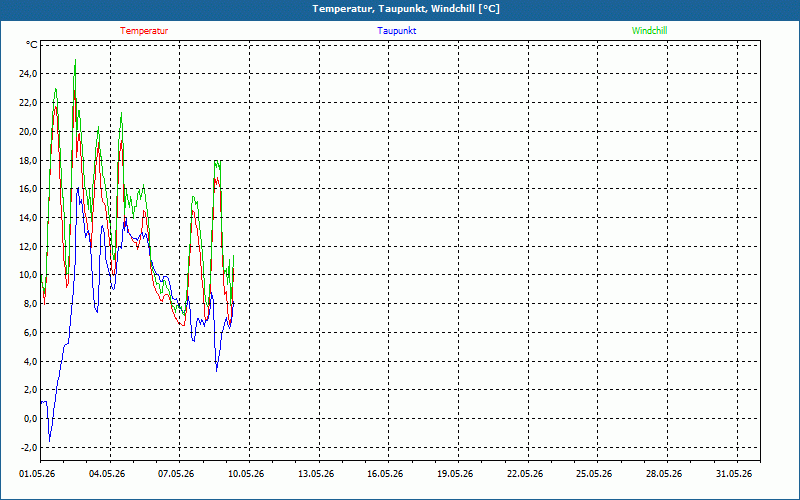Image resolution: width=800 pixels, height=500 pixels.
Task: Click the 04.05.26 date label
Action: pos(107,474)
